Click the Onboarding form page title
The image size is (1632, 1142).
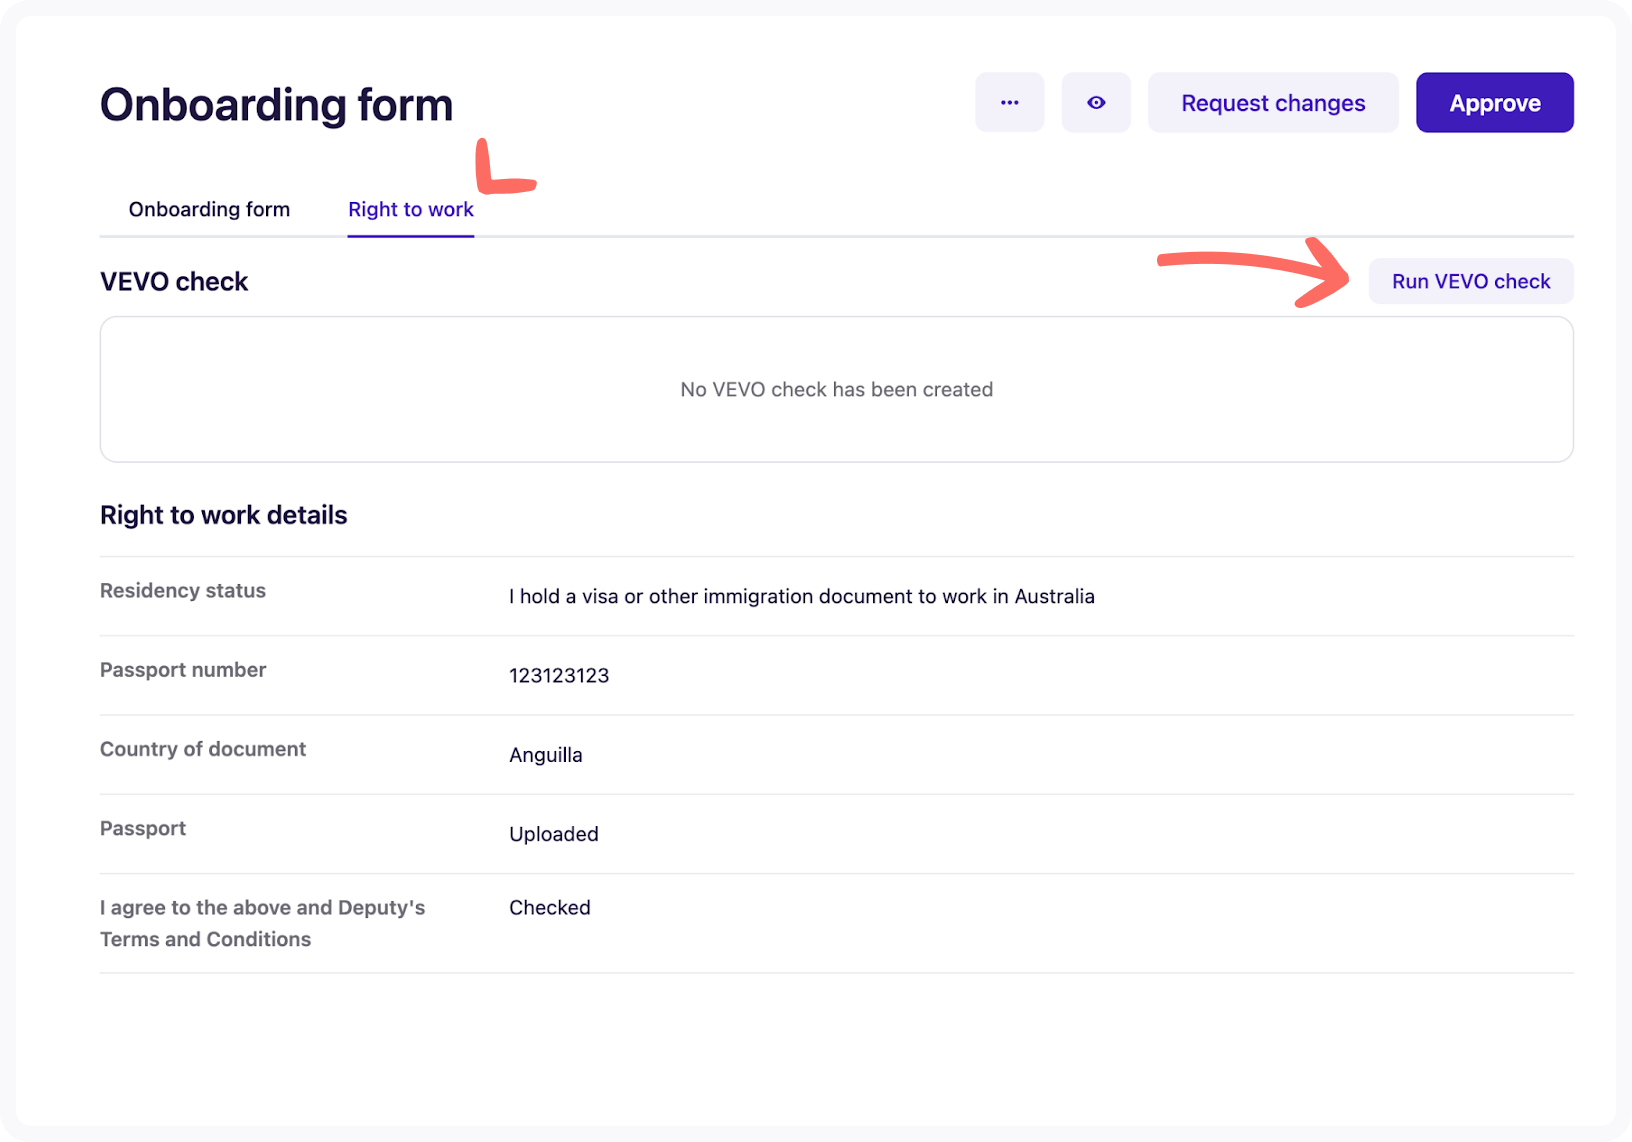276,103
